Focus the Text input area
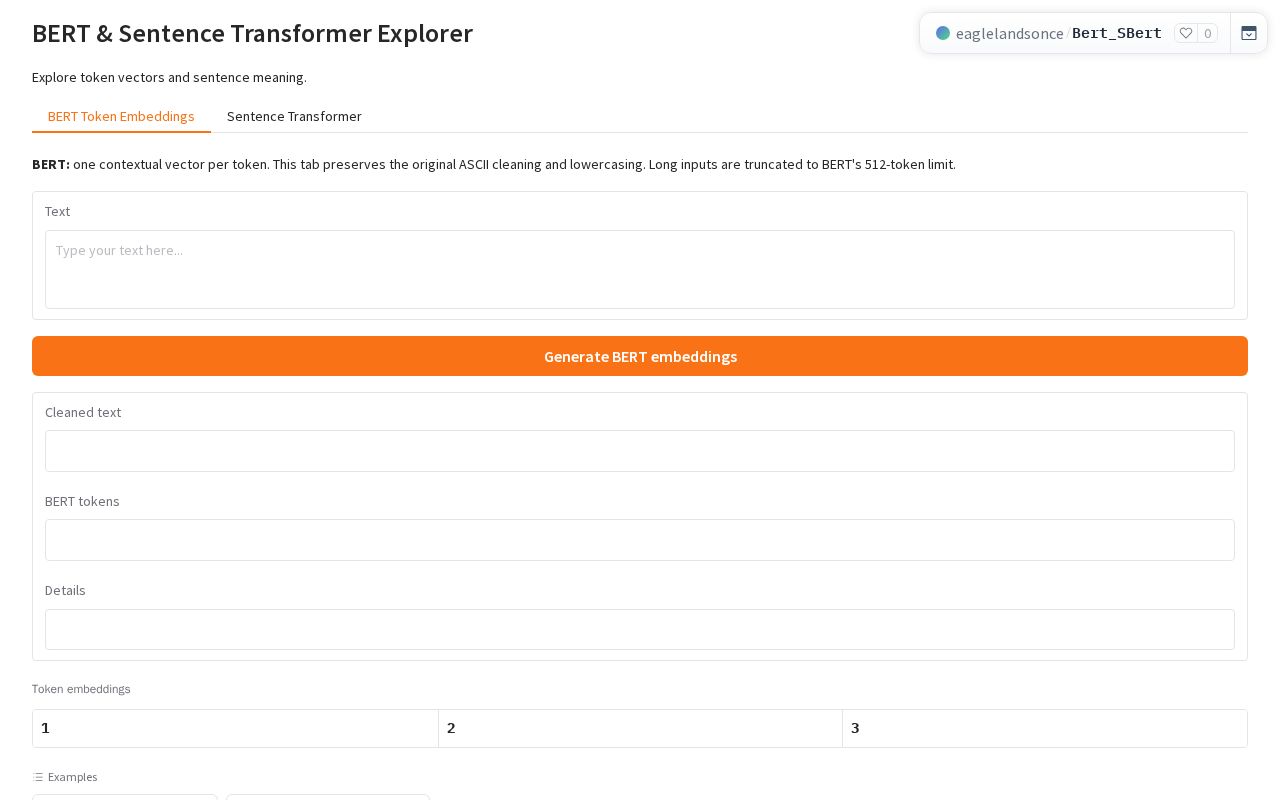Viewport: 1280px width, 800px height. click(640, 270)
